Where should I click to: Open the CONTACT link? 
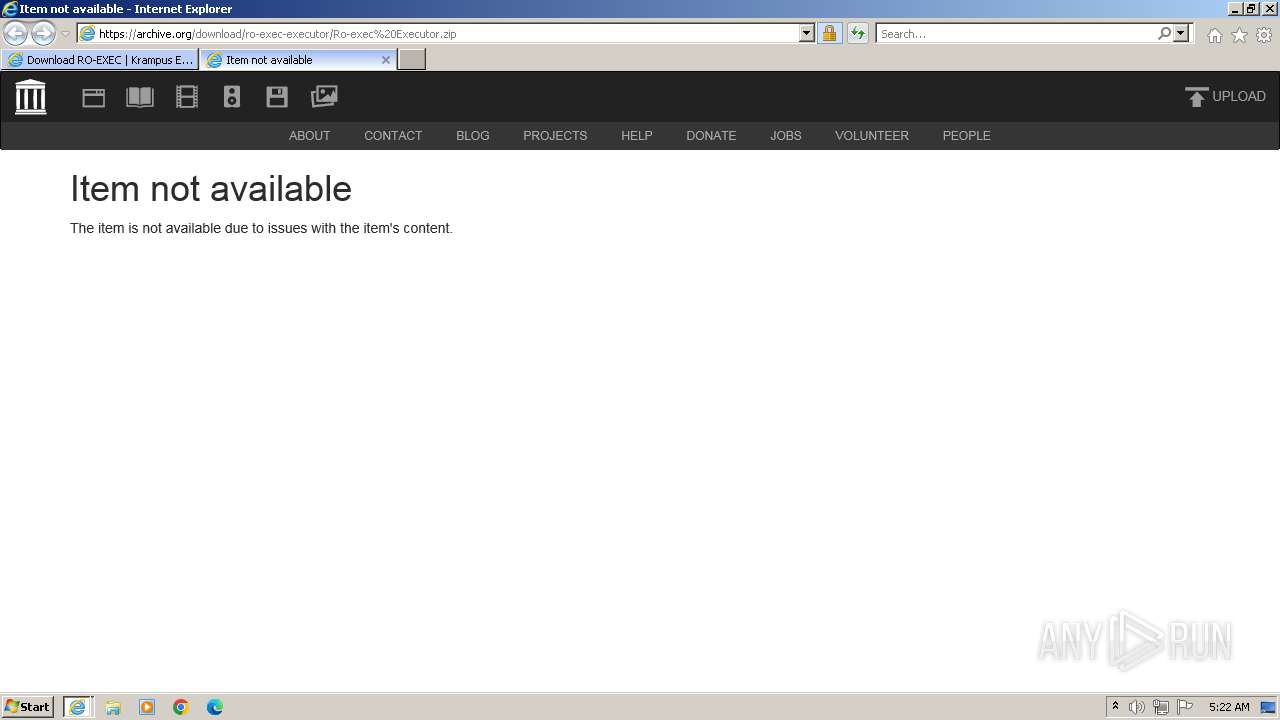(393, 136)
